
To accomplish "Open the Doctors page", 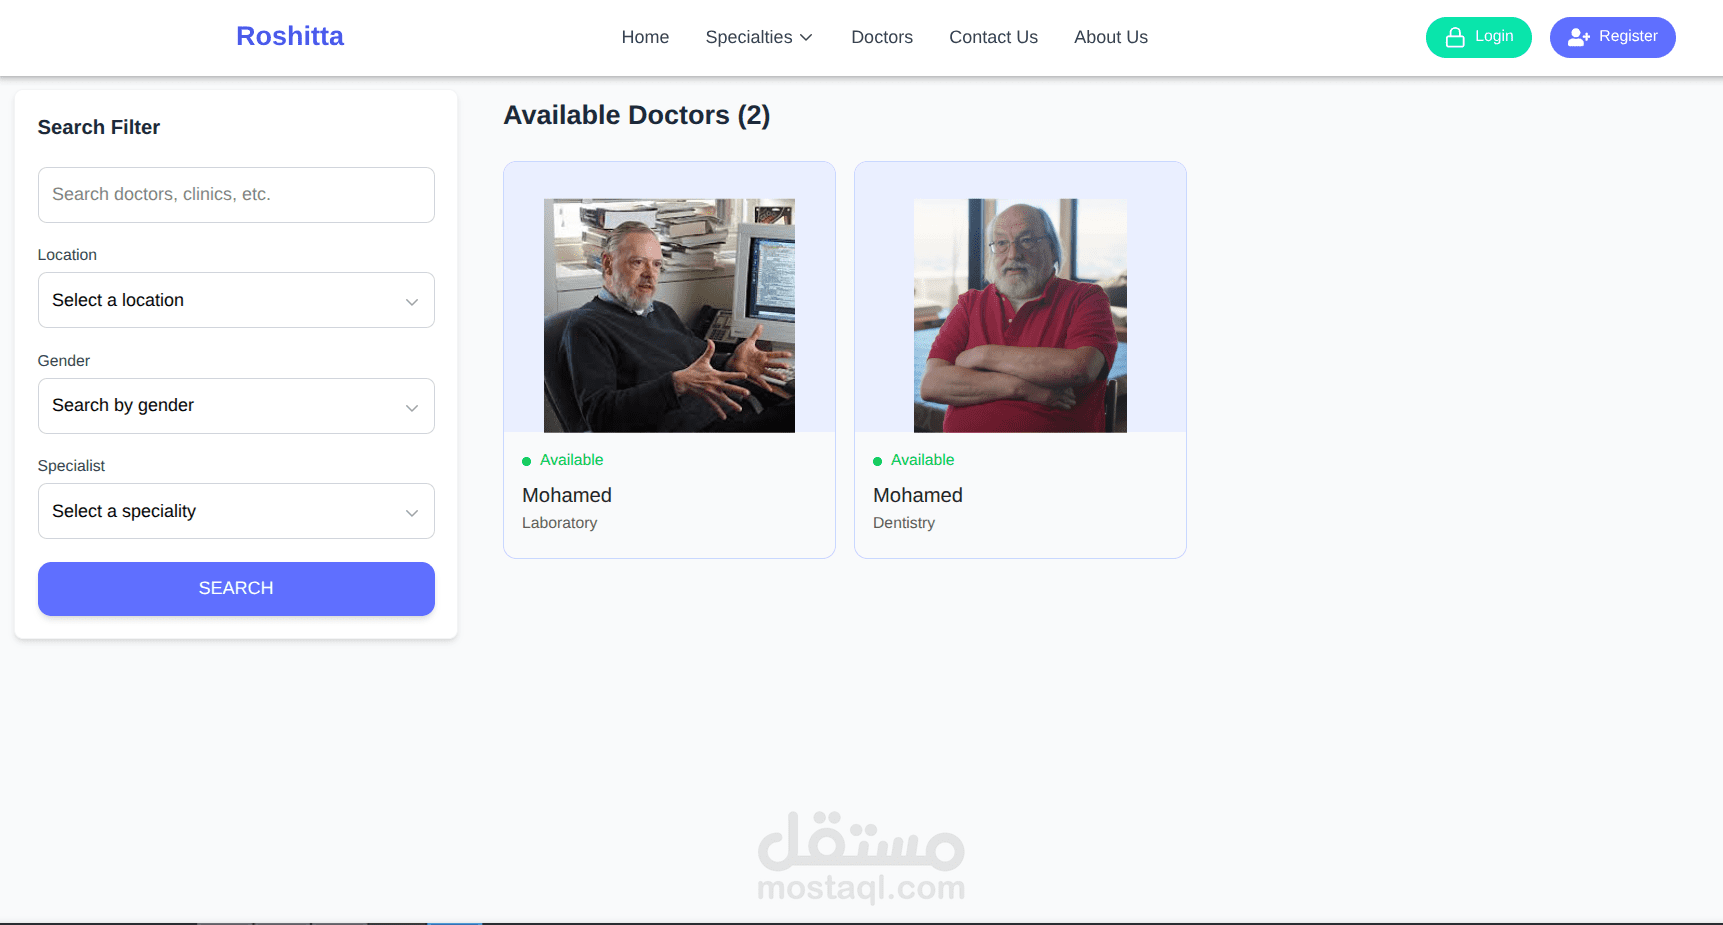I will point(882,37).
